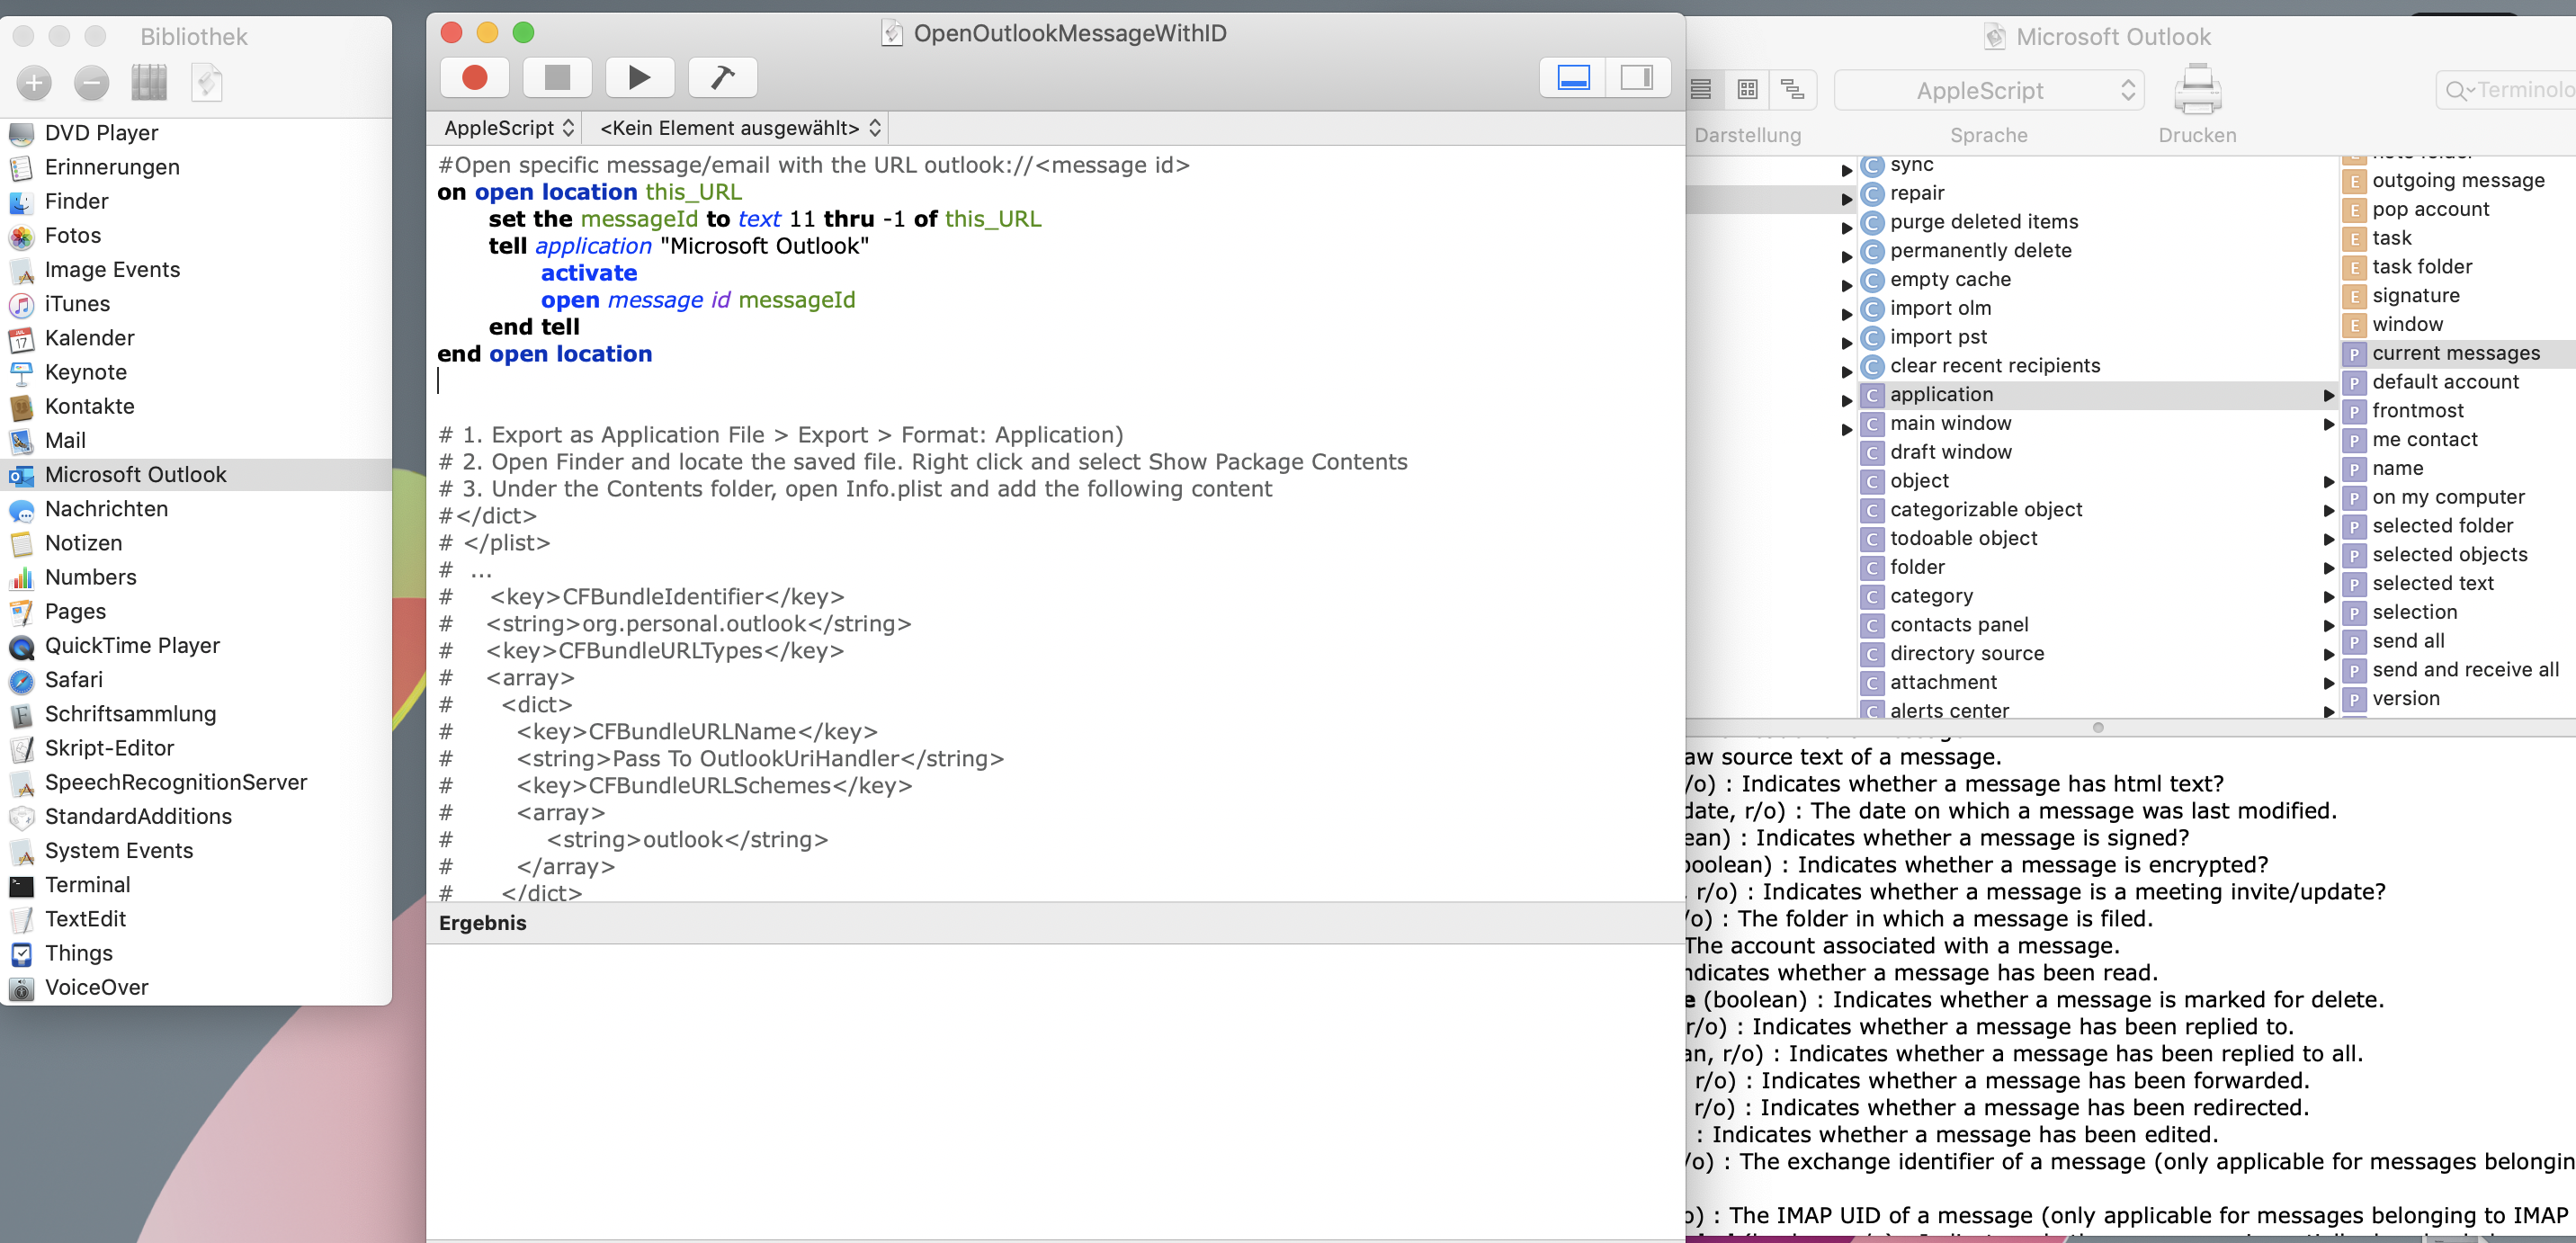Viewport: 2576px width, 1243px height.
Task: Select current messages property
Action: 2455,353
